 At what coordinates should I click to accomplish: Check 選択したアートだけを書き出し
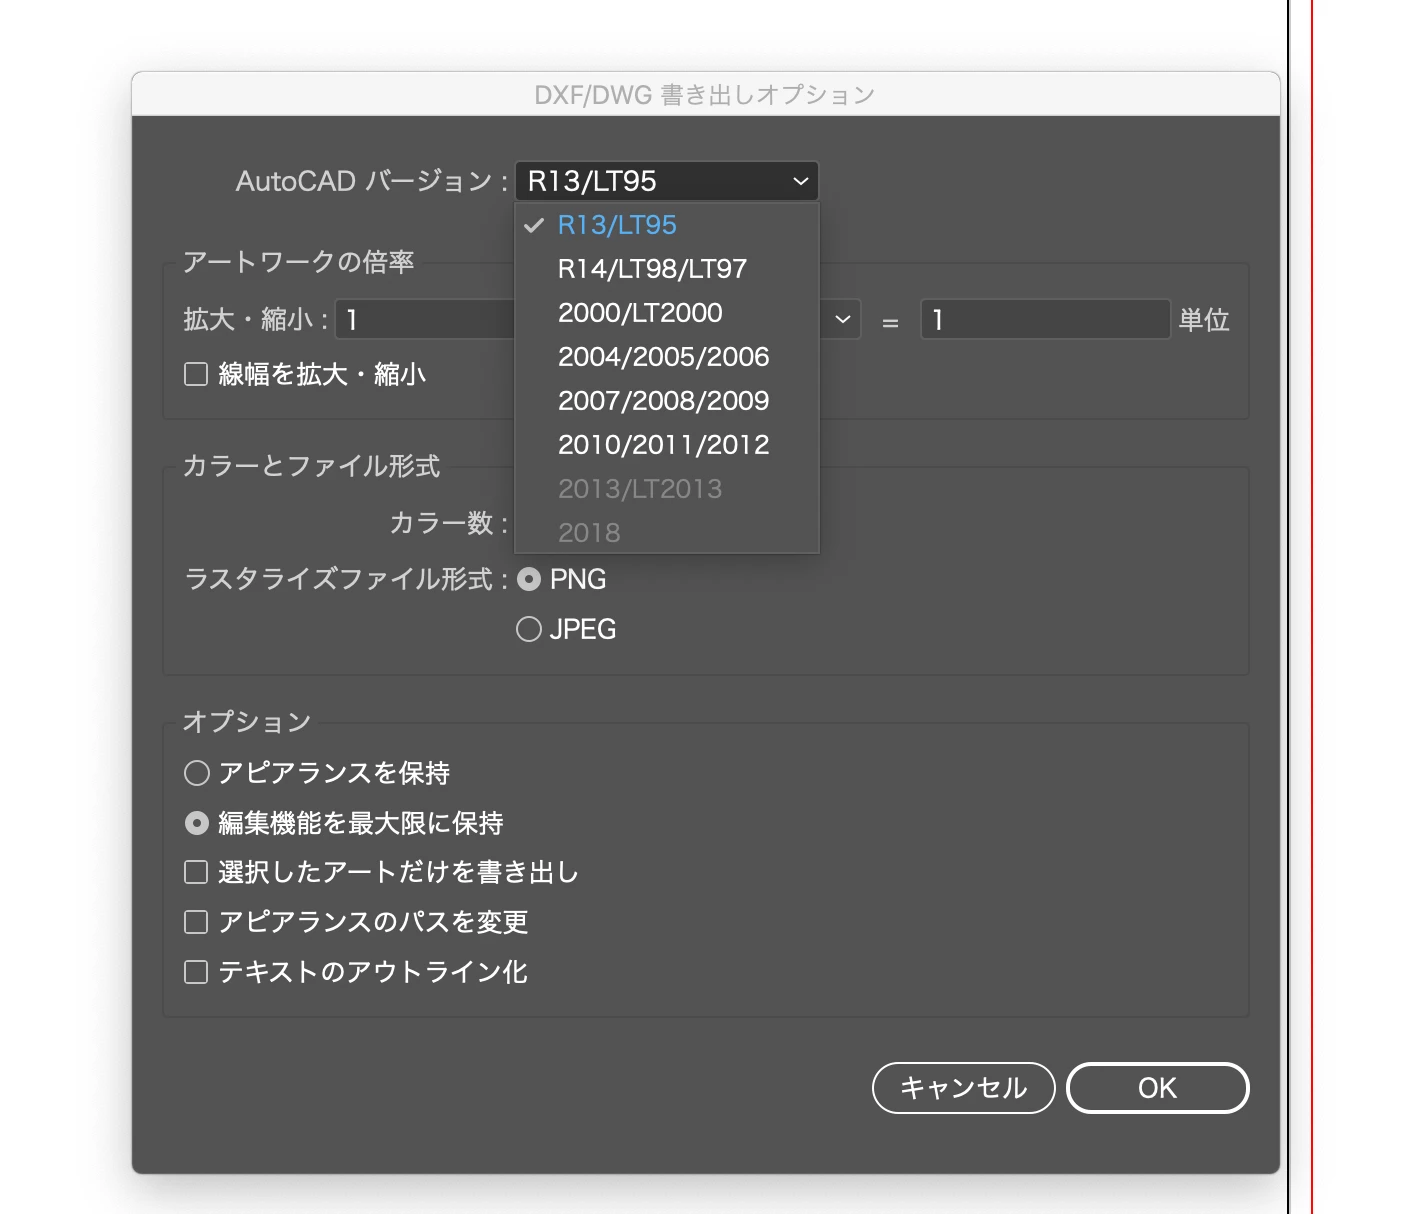(196, 872)
